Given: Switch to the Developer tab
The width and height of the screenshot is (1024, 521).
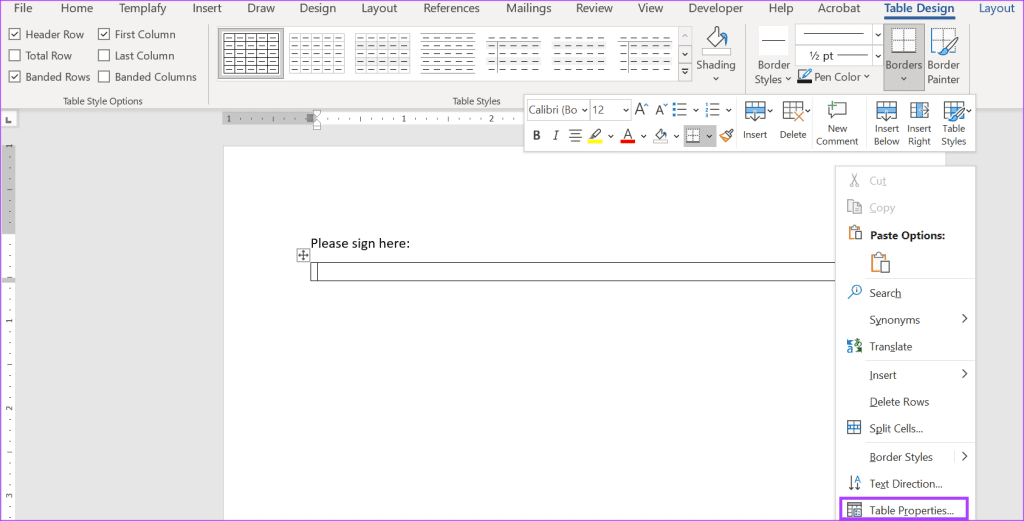Looking at the screenshot, I should coord(716,8).
